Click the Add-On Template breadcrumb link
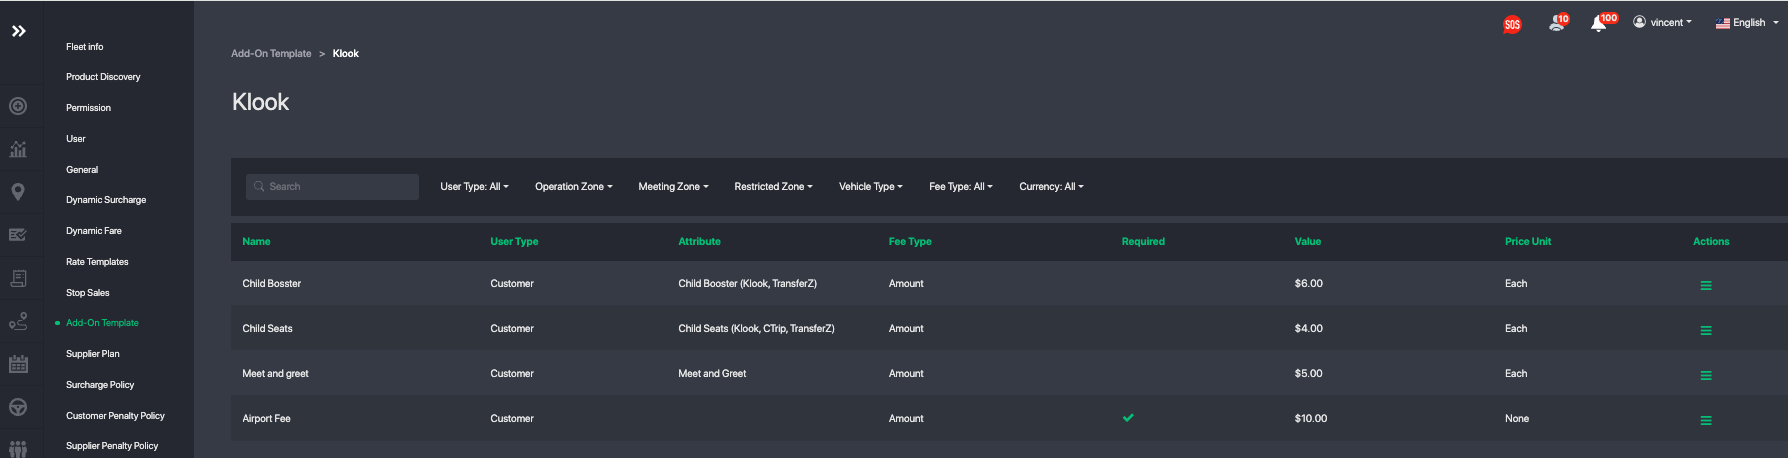Image resolution: width=1788 pixels, height=458 pixels. [271, 53]
